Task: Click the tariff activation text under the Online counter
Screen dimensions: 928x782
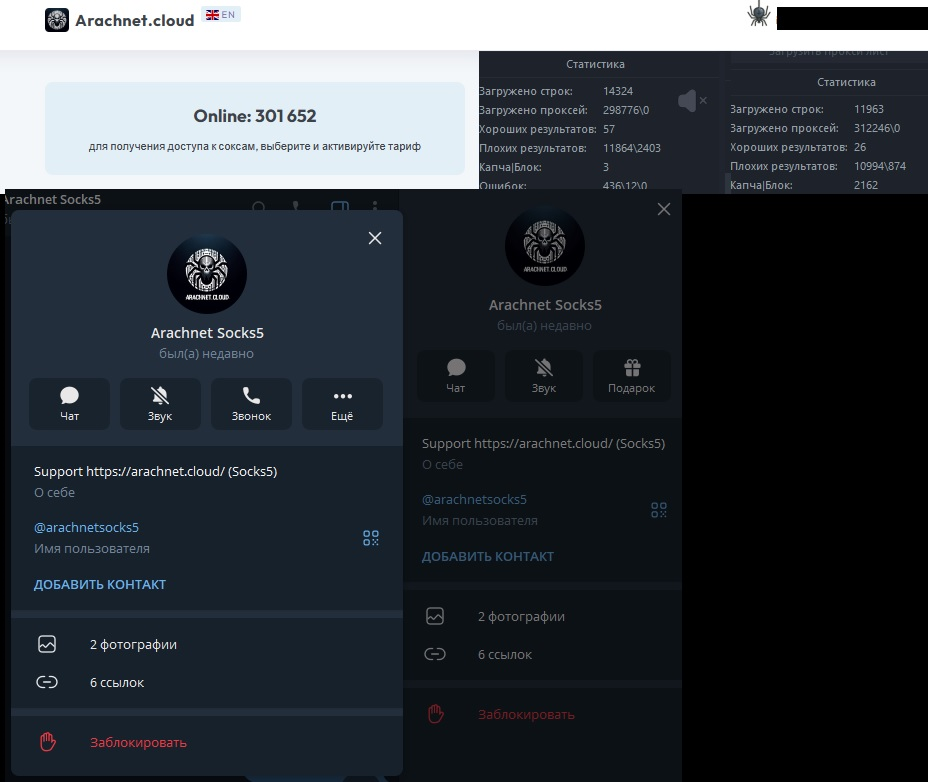Action: pos(254,146)
